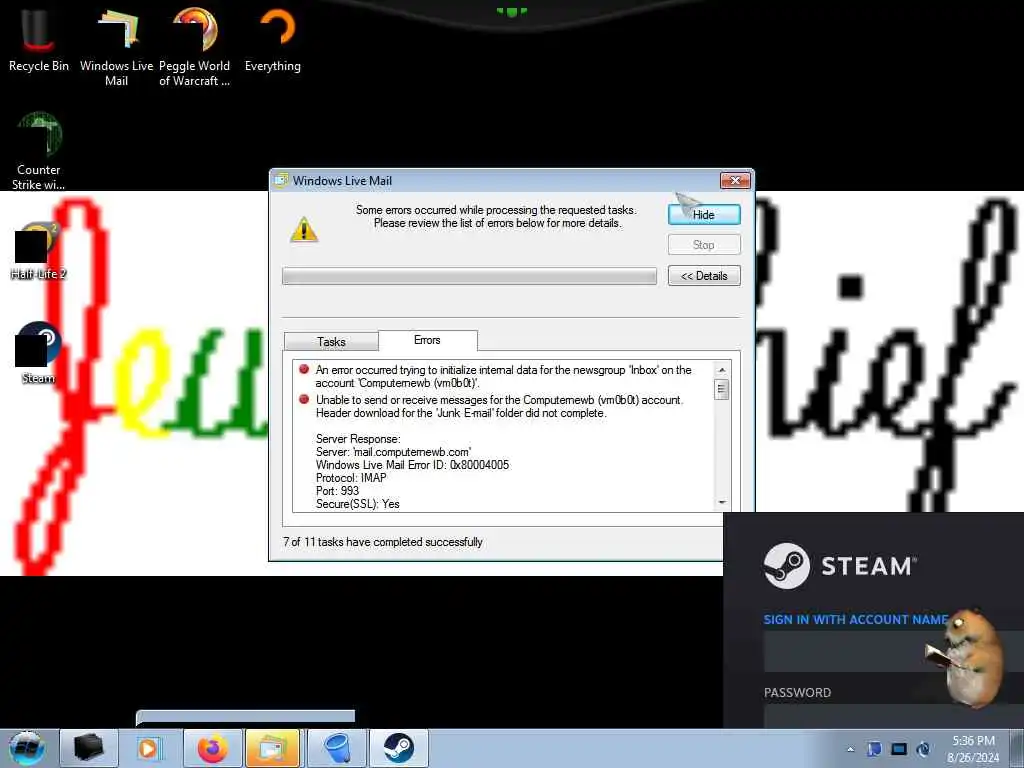Collapse with the << Details button

tap(704, 276)
